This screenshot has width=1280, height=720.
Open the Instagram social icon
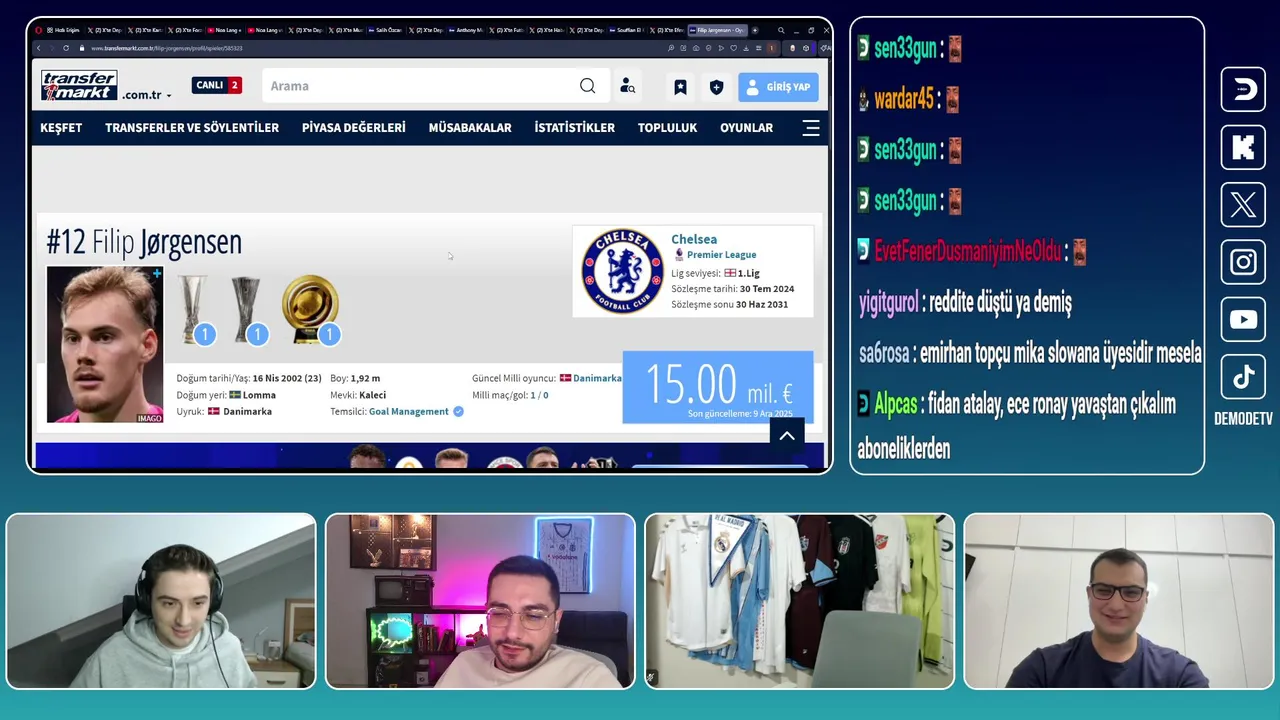tap(1243, 262)
